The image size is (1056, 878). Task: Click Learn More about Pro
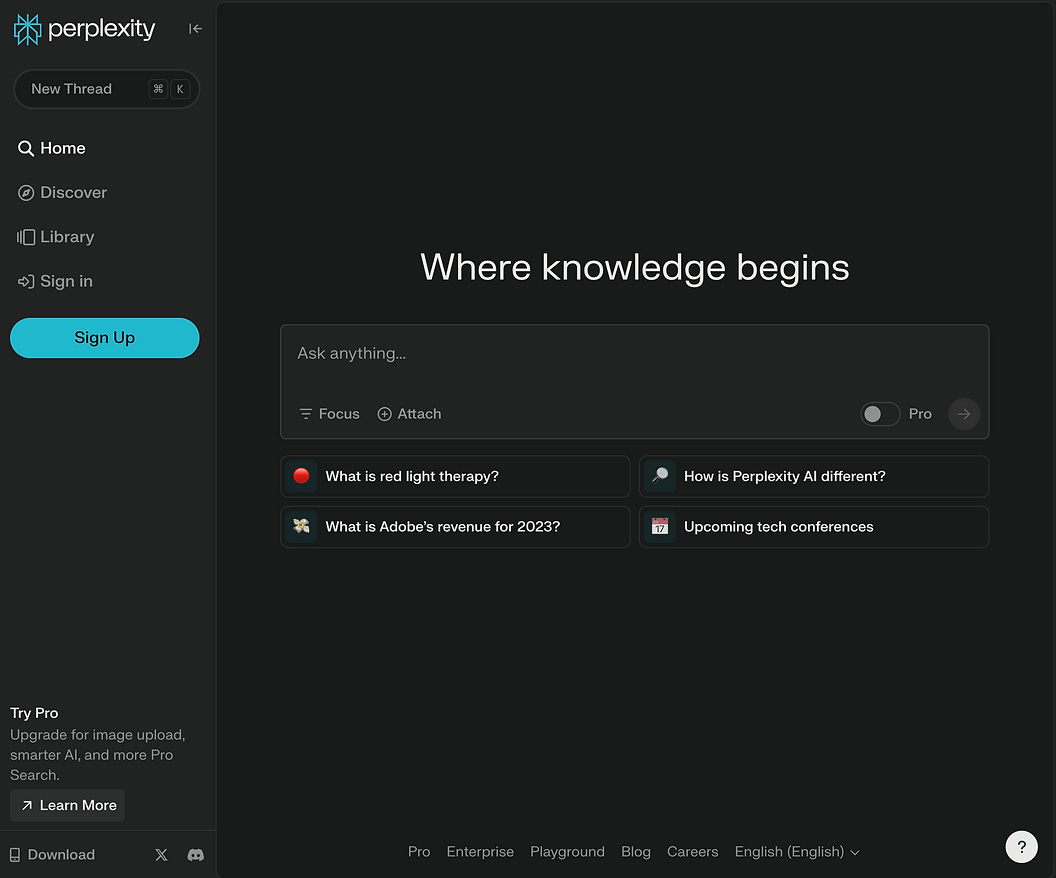point(67,805)
